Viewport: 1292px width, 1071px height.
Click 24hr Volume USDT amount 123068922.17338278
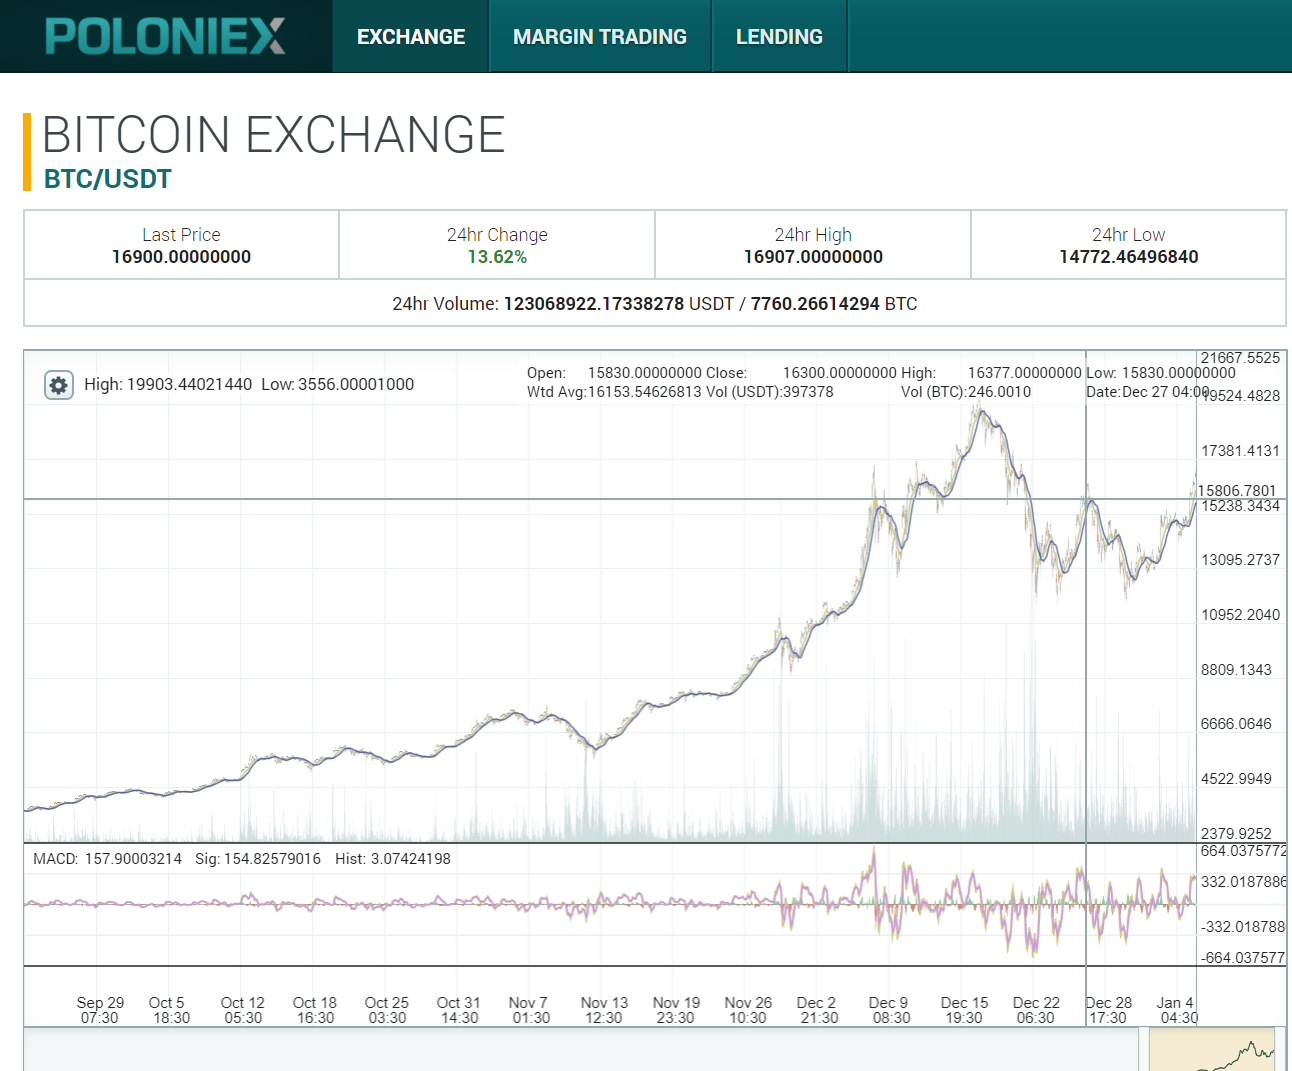coord(594,304)
